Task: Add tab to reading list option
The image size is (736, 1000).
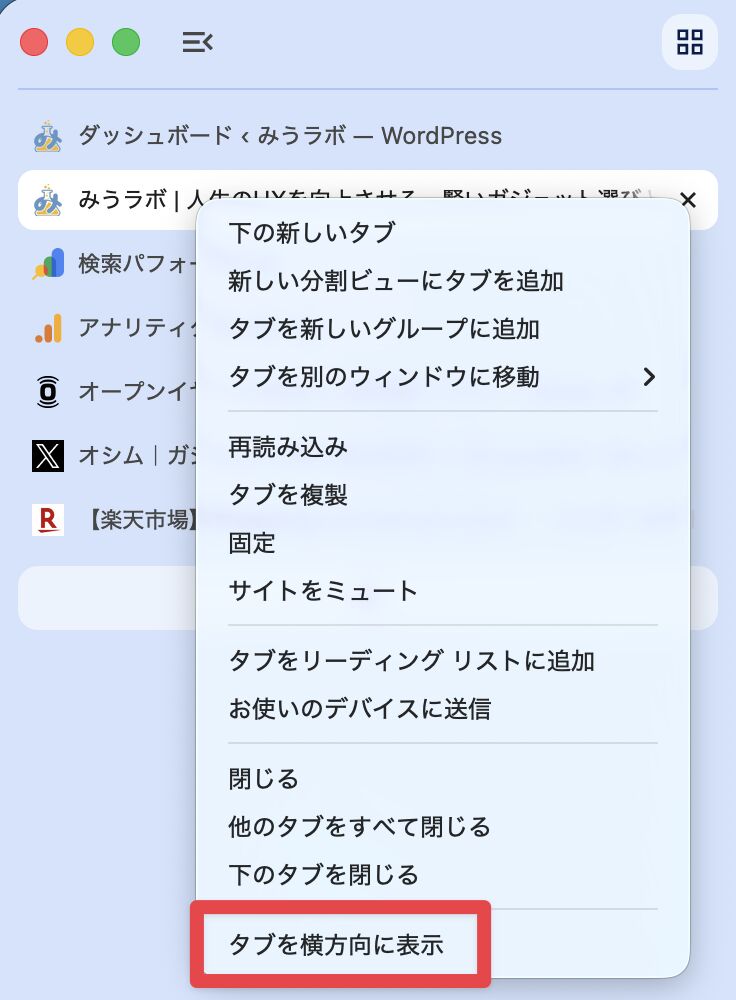Action: point(411,661)
